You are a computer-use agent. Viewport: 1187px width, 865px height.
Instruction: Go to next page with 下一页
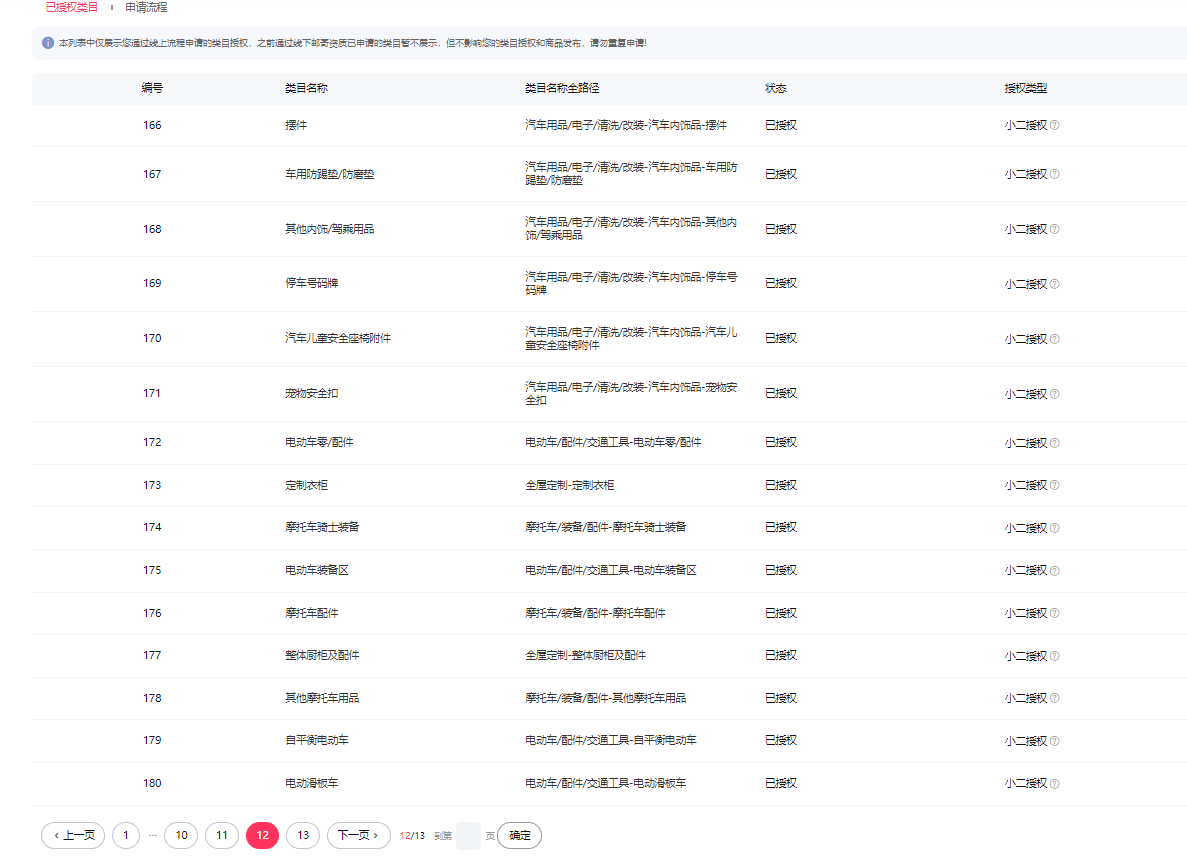358,835
